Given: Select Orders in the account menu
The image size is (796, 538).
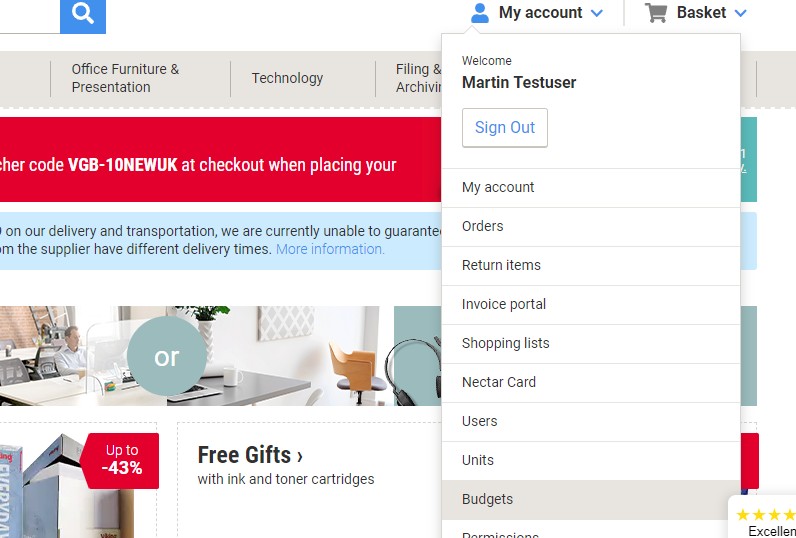Looking at the screenshot, I should pyautogui.click(x=483, y=226).
